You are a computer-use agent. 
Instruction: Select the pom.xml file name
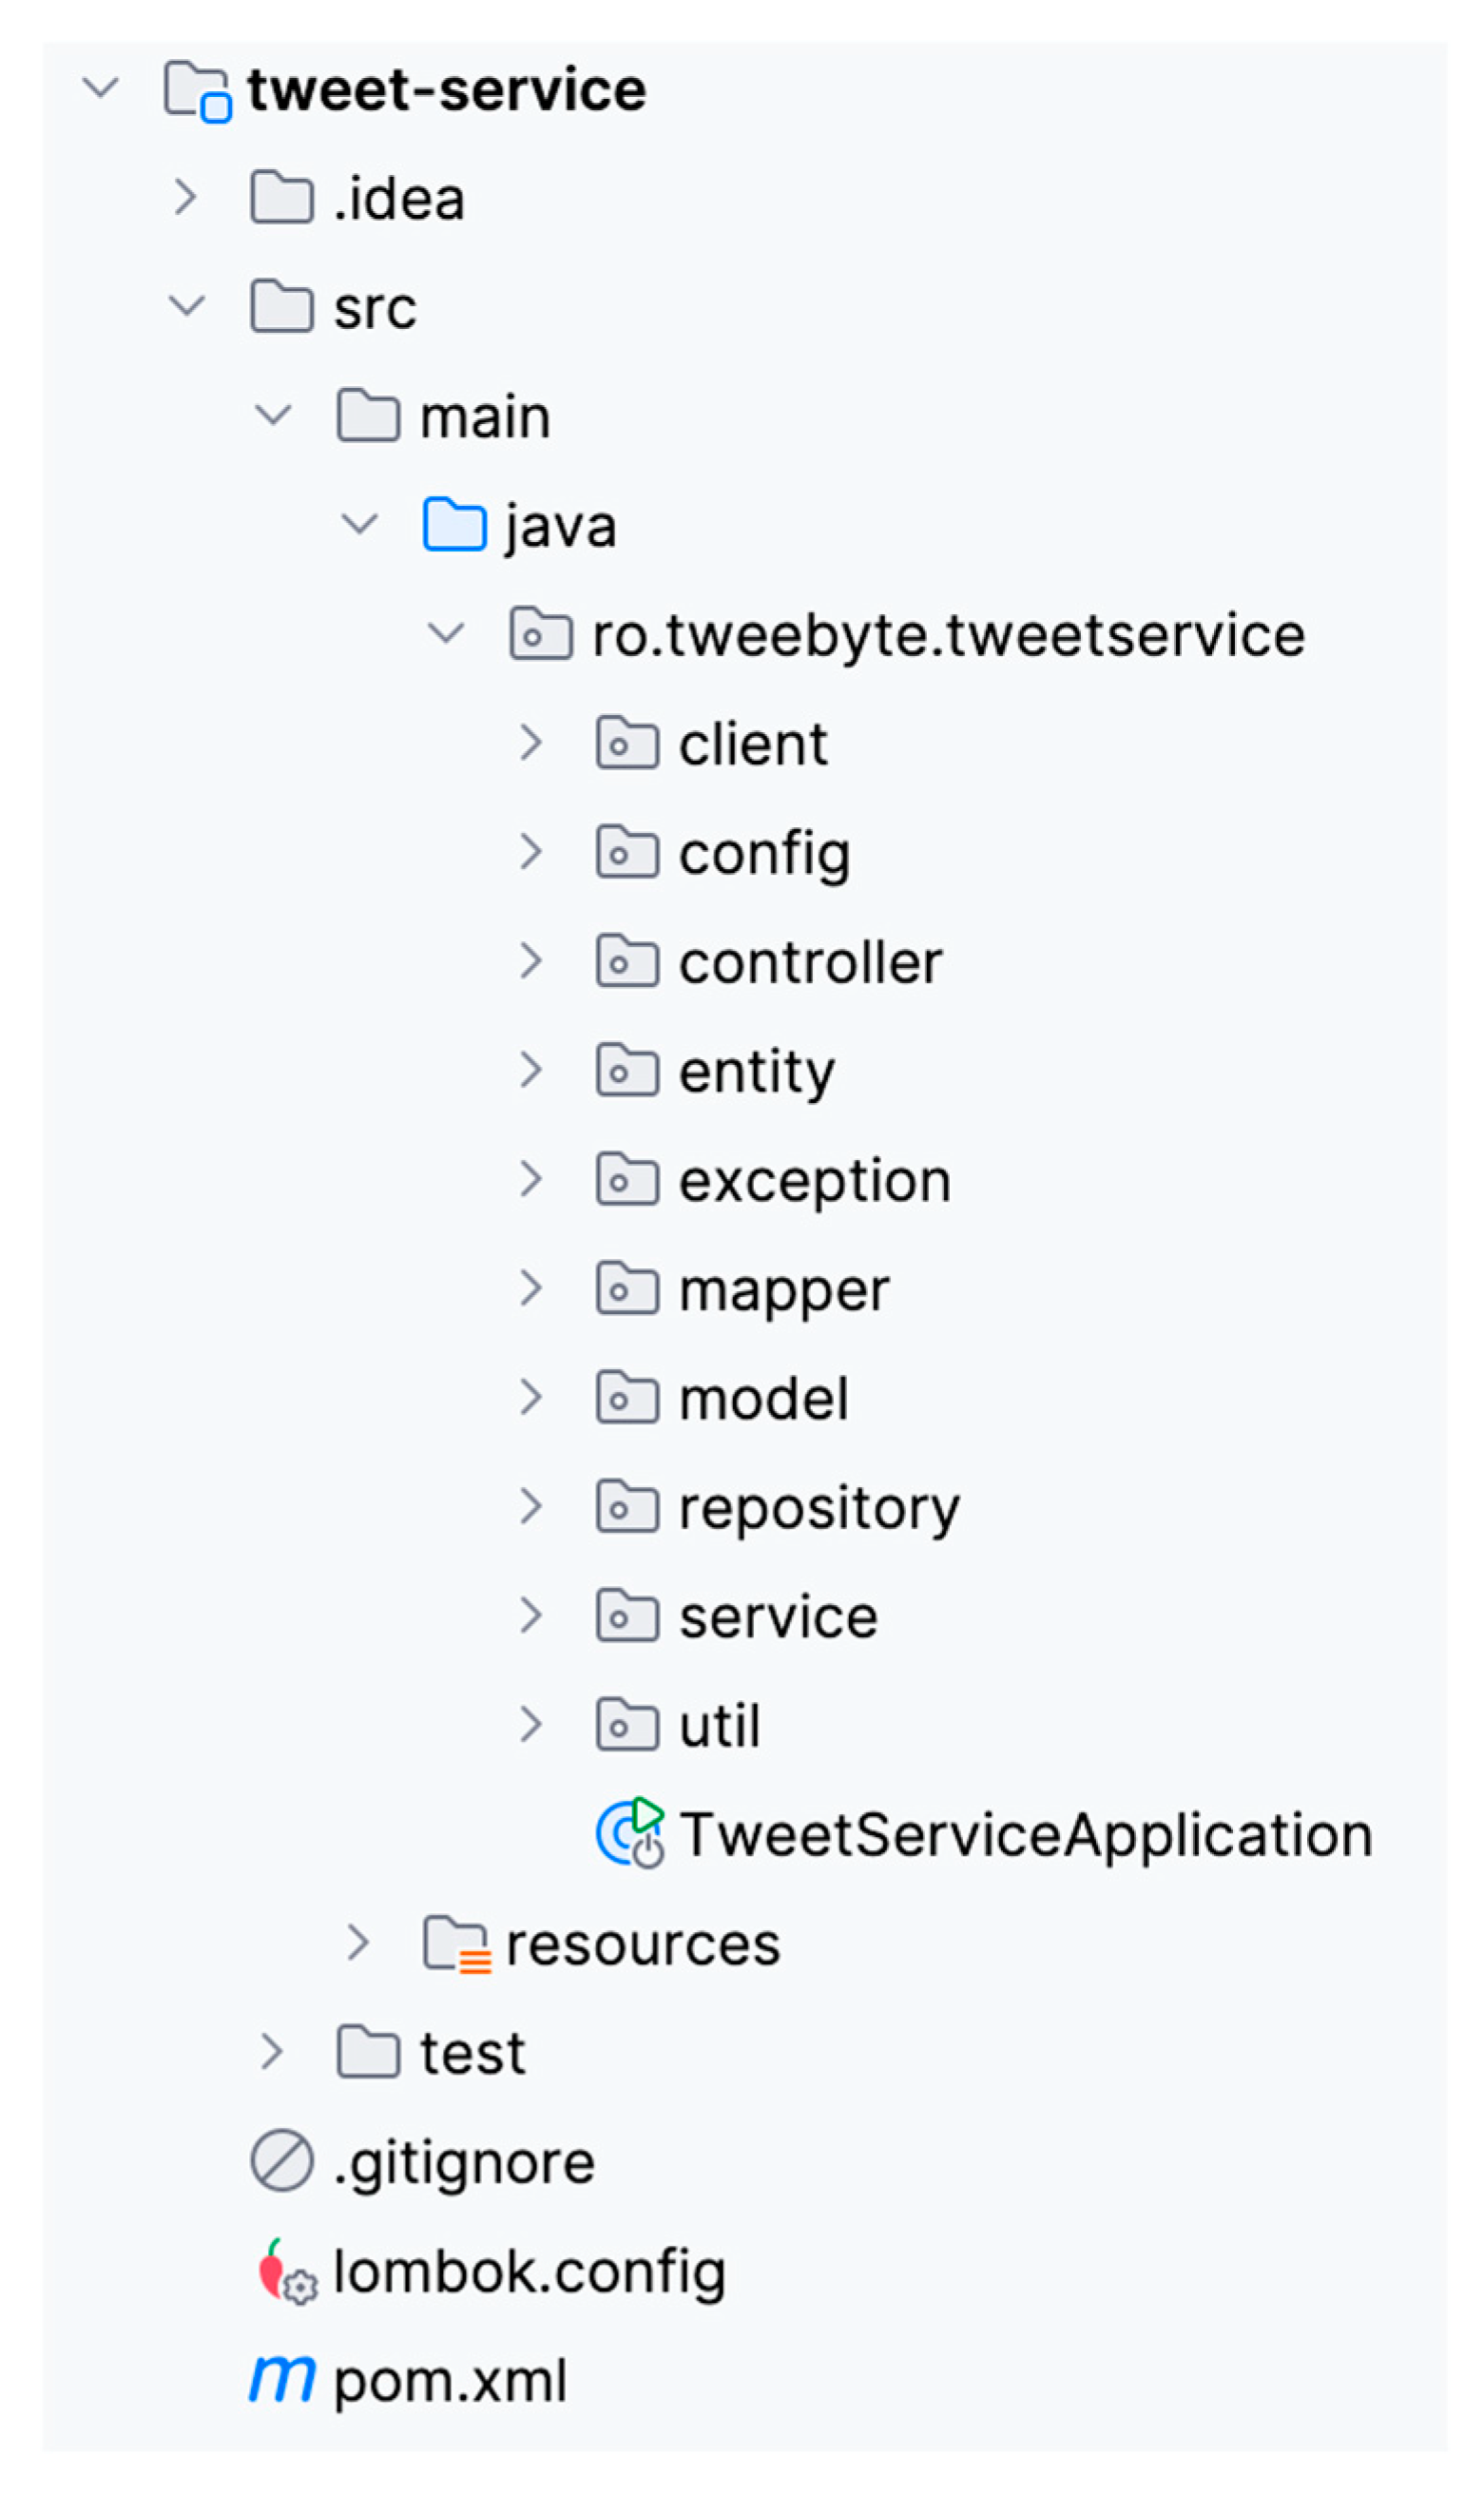click(450, 2380)
